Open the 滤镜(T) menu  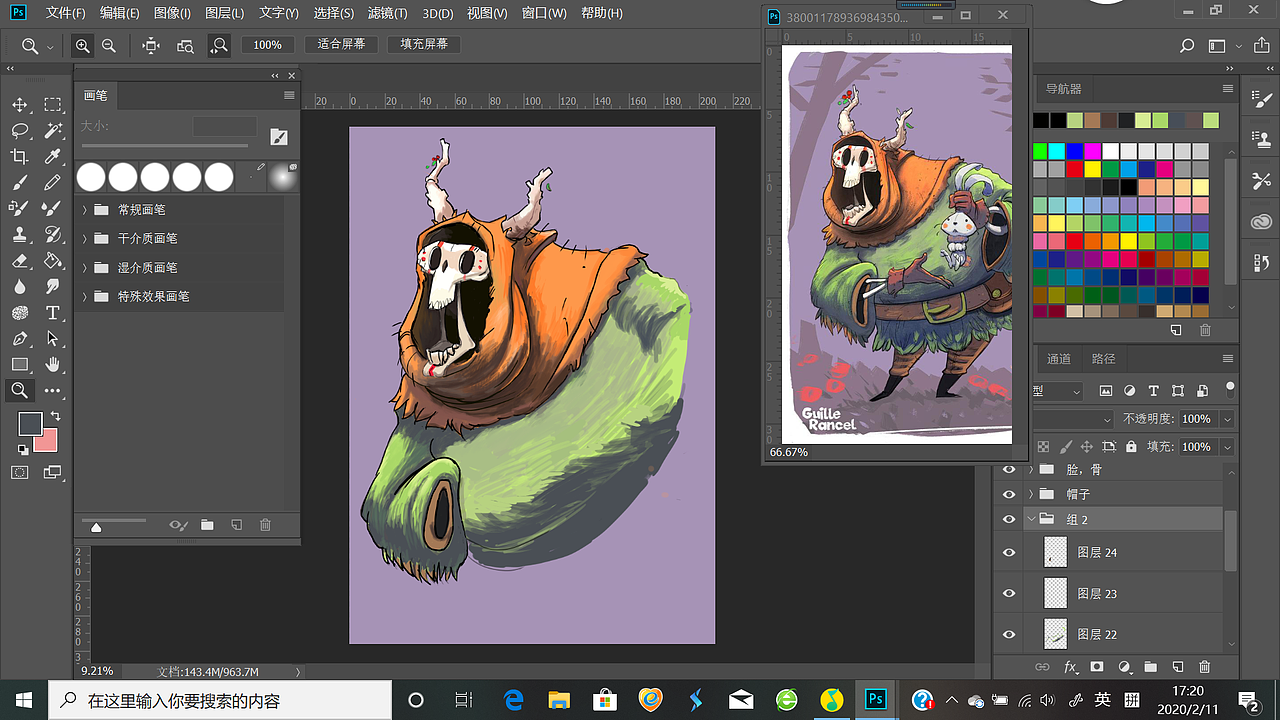[387, 13]
